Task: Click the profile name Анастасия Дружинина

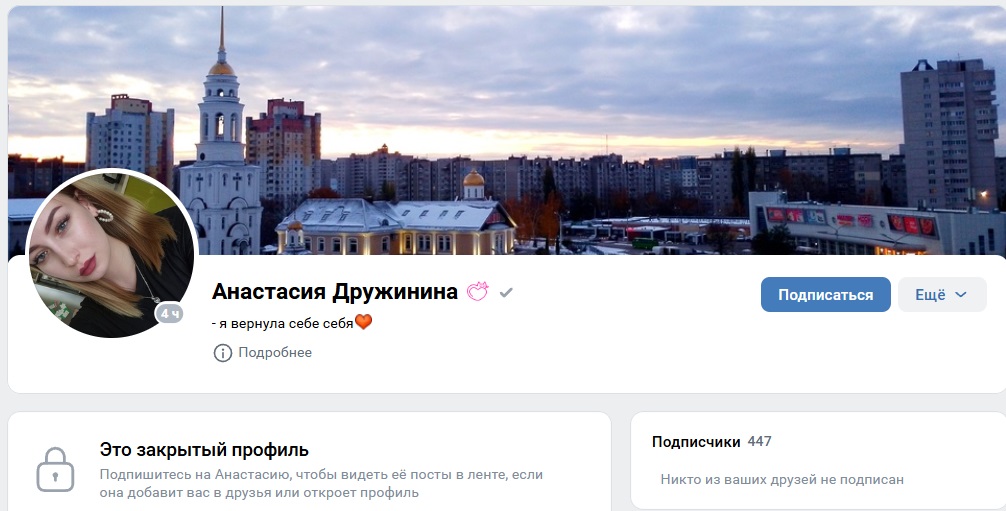Action: pyautogui.click(x=335, y=292)
